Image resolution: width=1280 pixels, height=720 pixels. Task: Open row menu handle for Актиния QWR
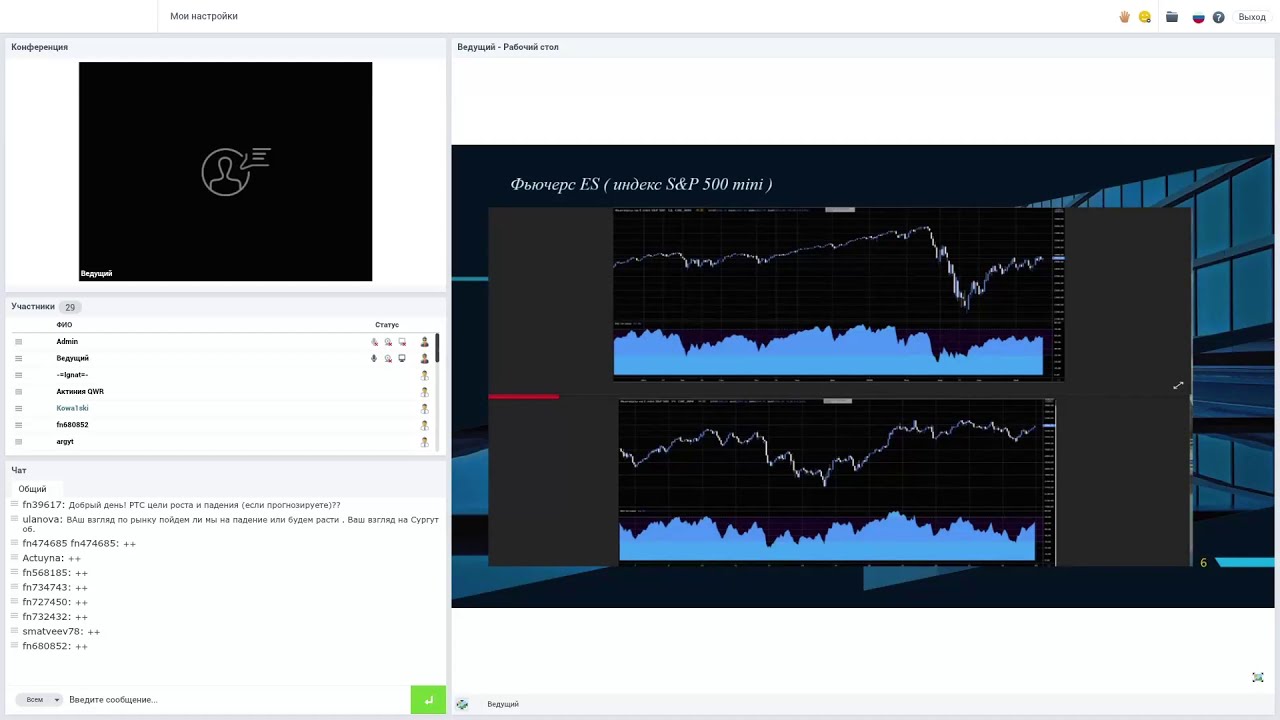18,392
